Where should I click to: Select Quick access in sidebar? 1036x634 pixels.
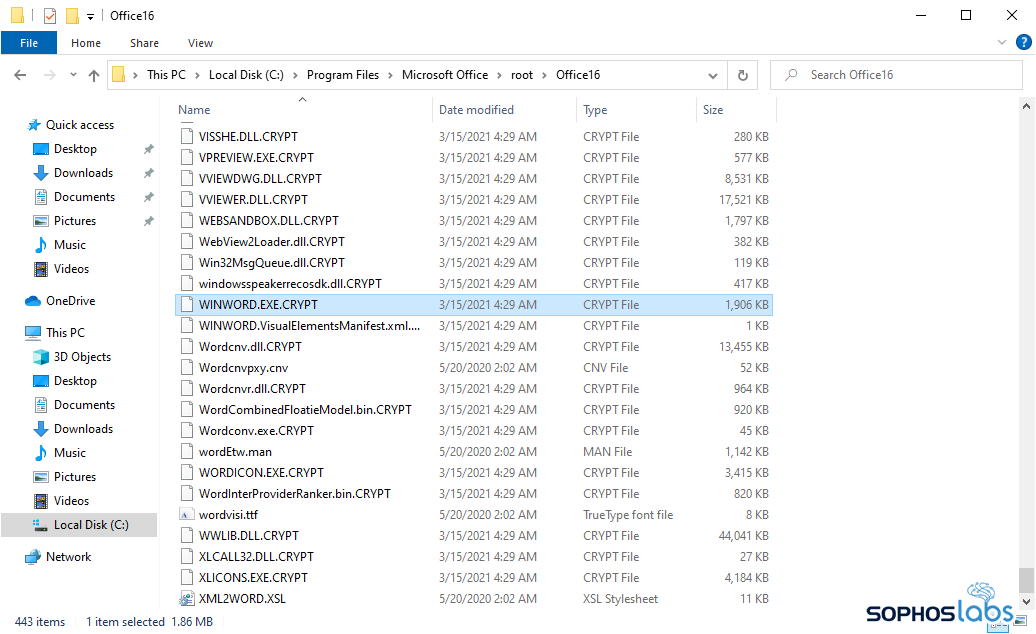(x=79, y=125)
